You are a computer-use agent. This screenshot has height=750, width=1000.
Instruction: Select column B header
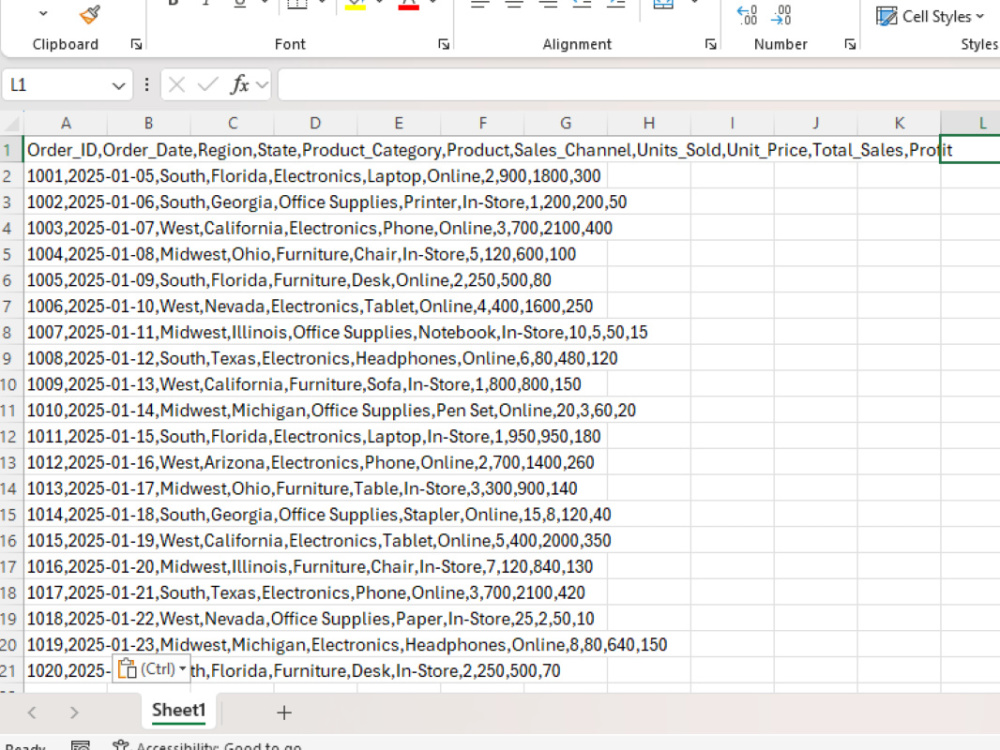coord(149,122)
